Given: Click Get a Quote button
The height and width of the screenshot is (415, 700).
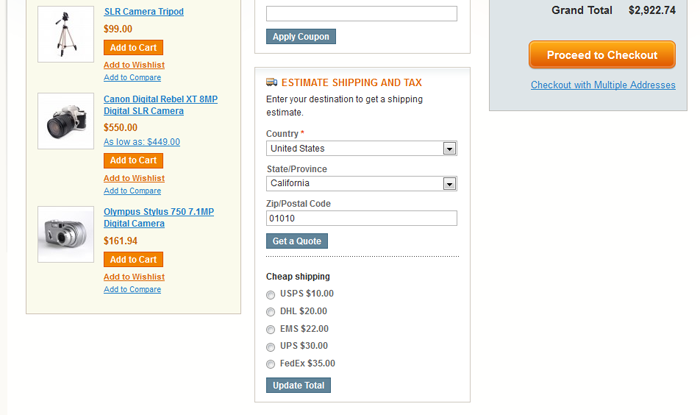Looking at the screenshot, I should 297,241.
